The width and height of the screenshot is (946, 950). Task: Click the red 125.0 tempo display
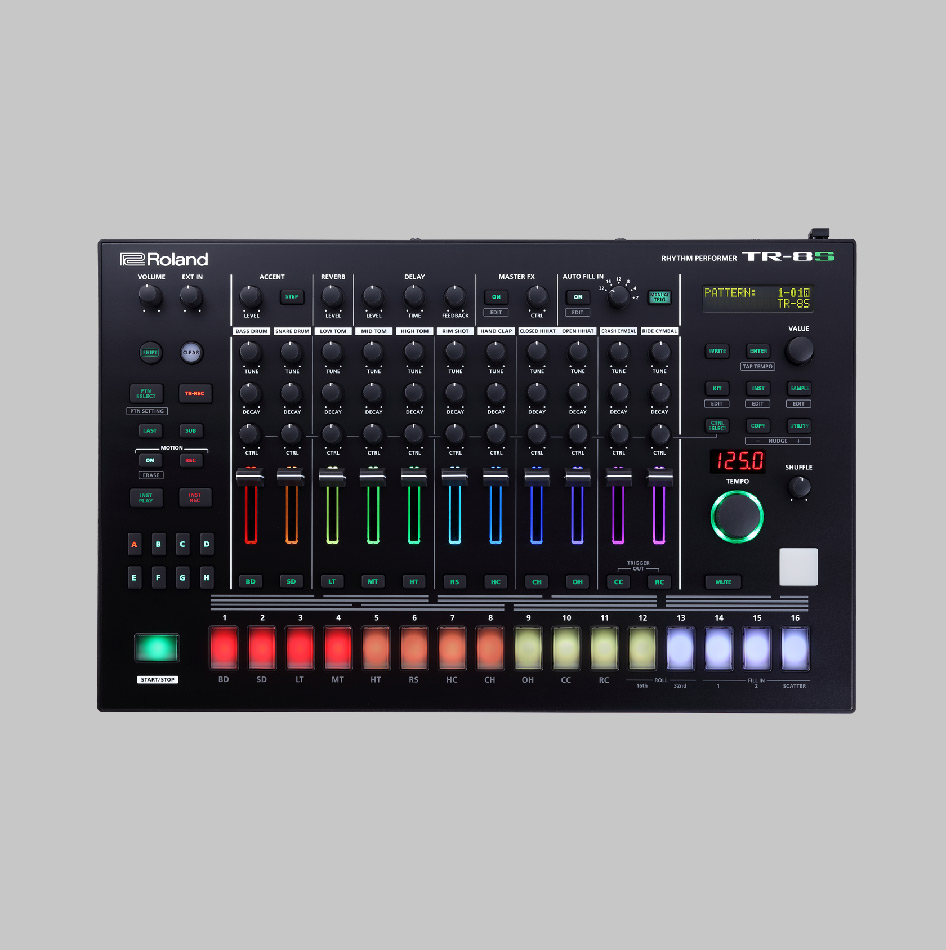tap(738, 461)
